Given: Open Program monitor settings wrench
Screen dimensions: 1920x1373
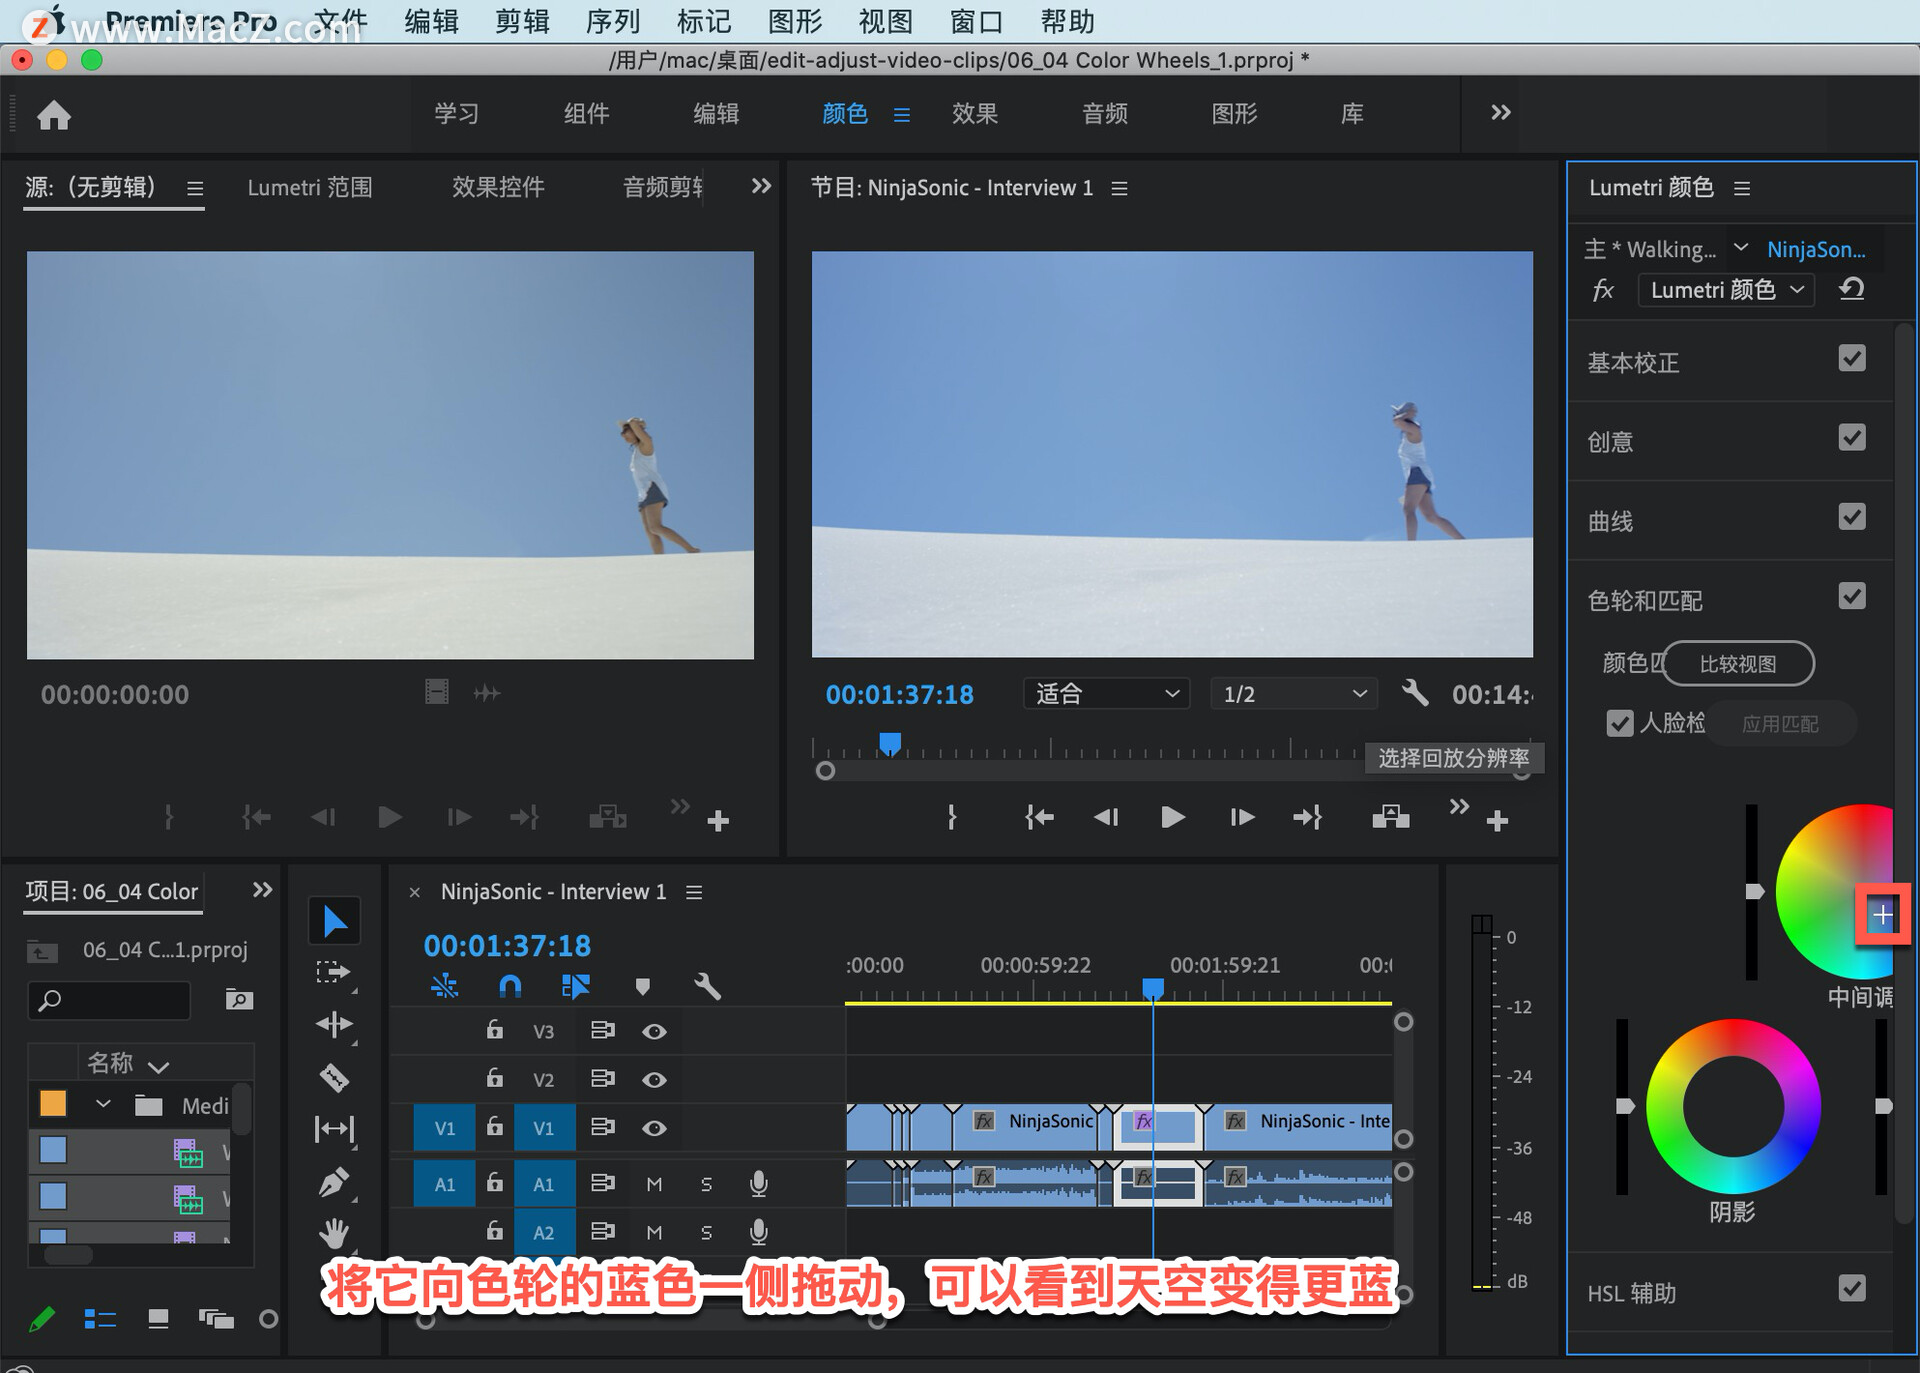Looking at the screenshot, I should [x=1414, y=692].
